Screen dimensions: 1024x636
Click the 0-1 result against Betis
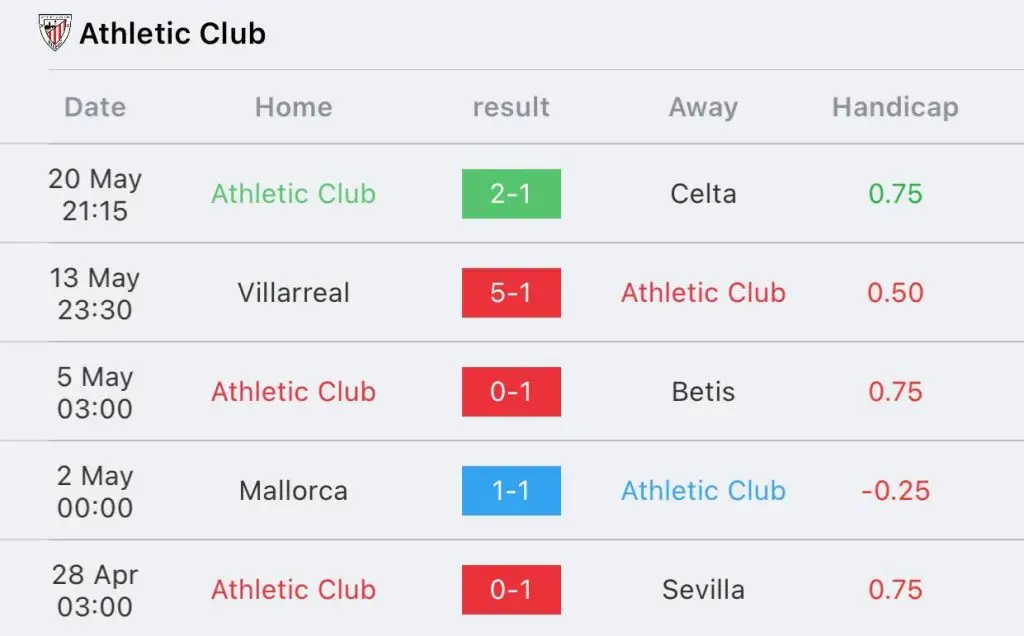[511, 392]
